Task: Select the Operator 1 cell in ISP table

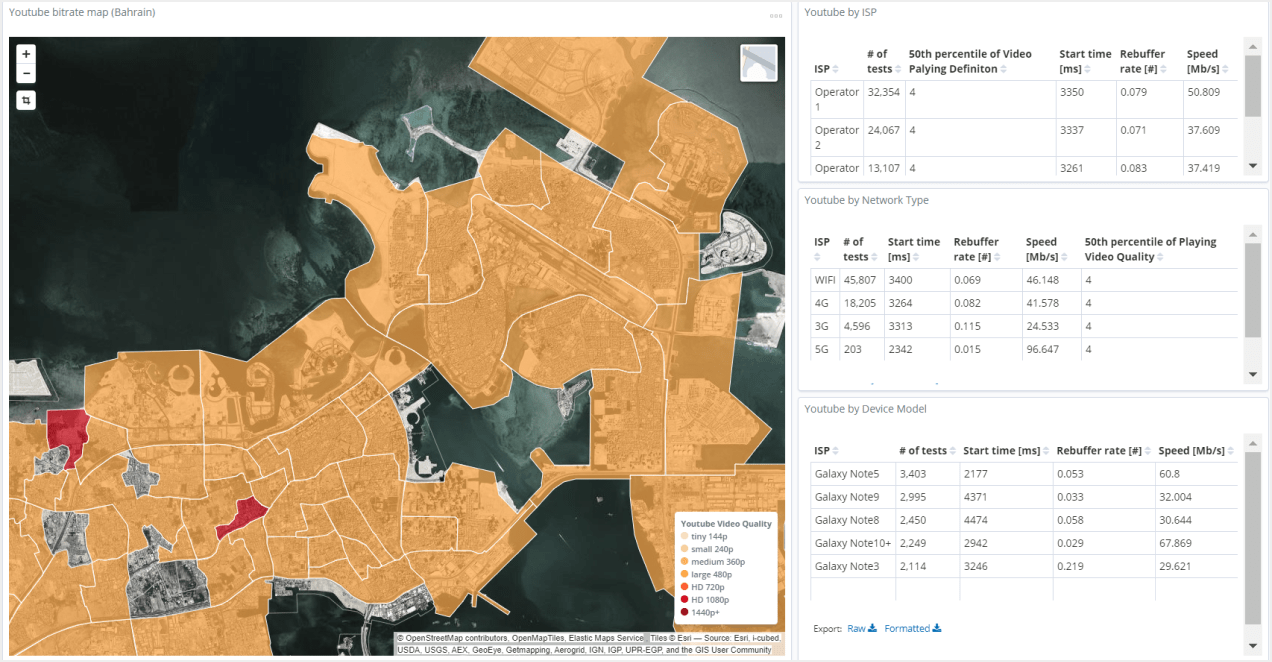Action: [837, 99]
